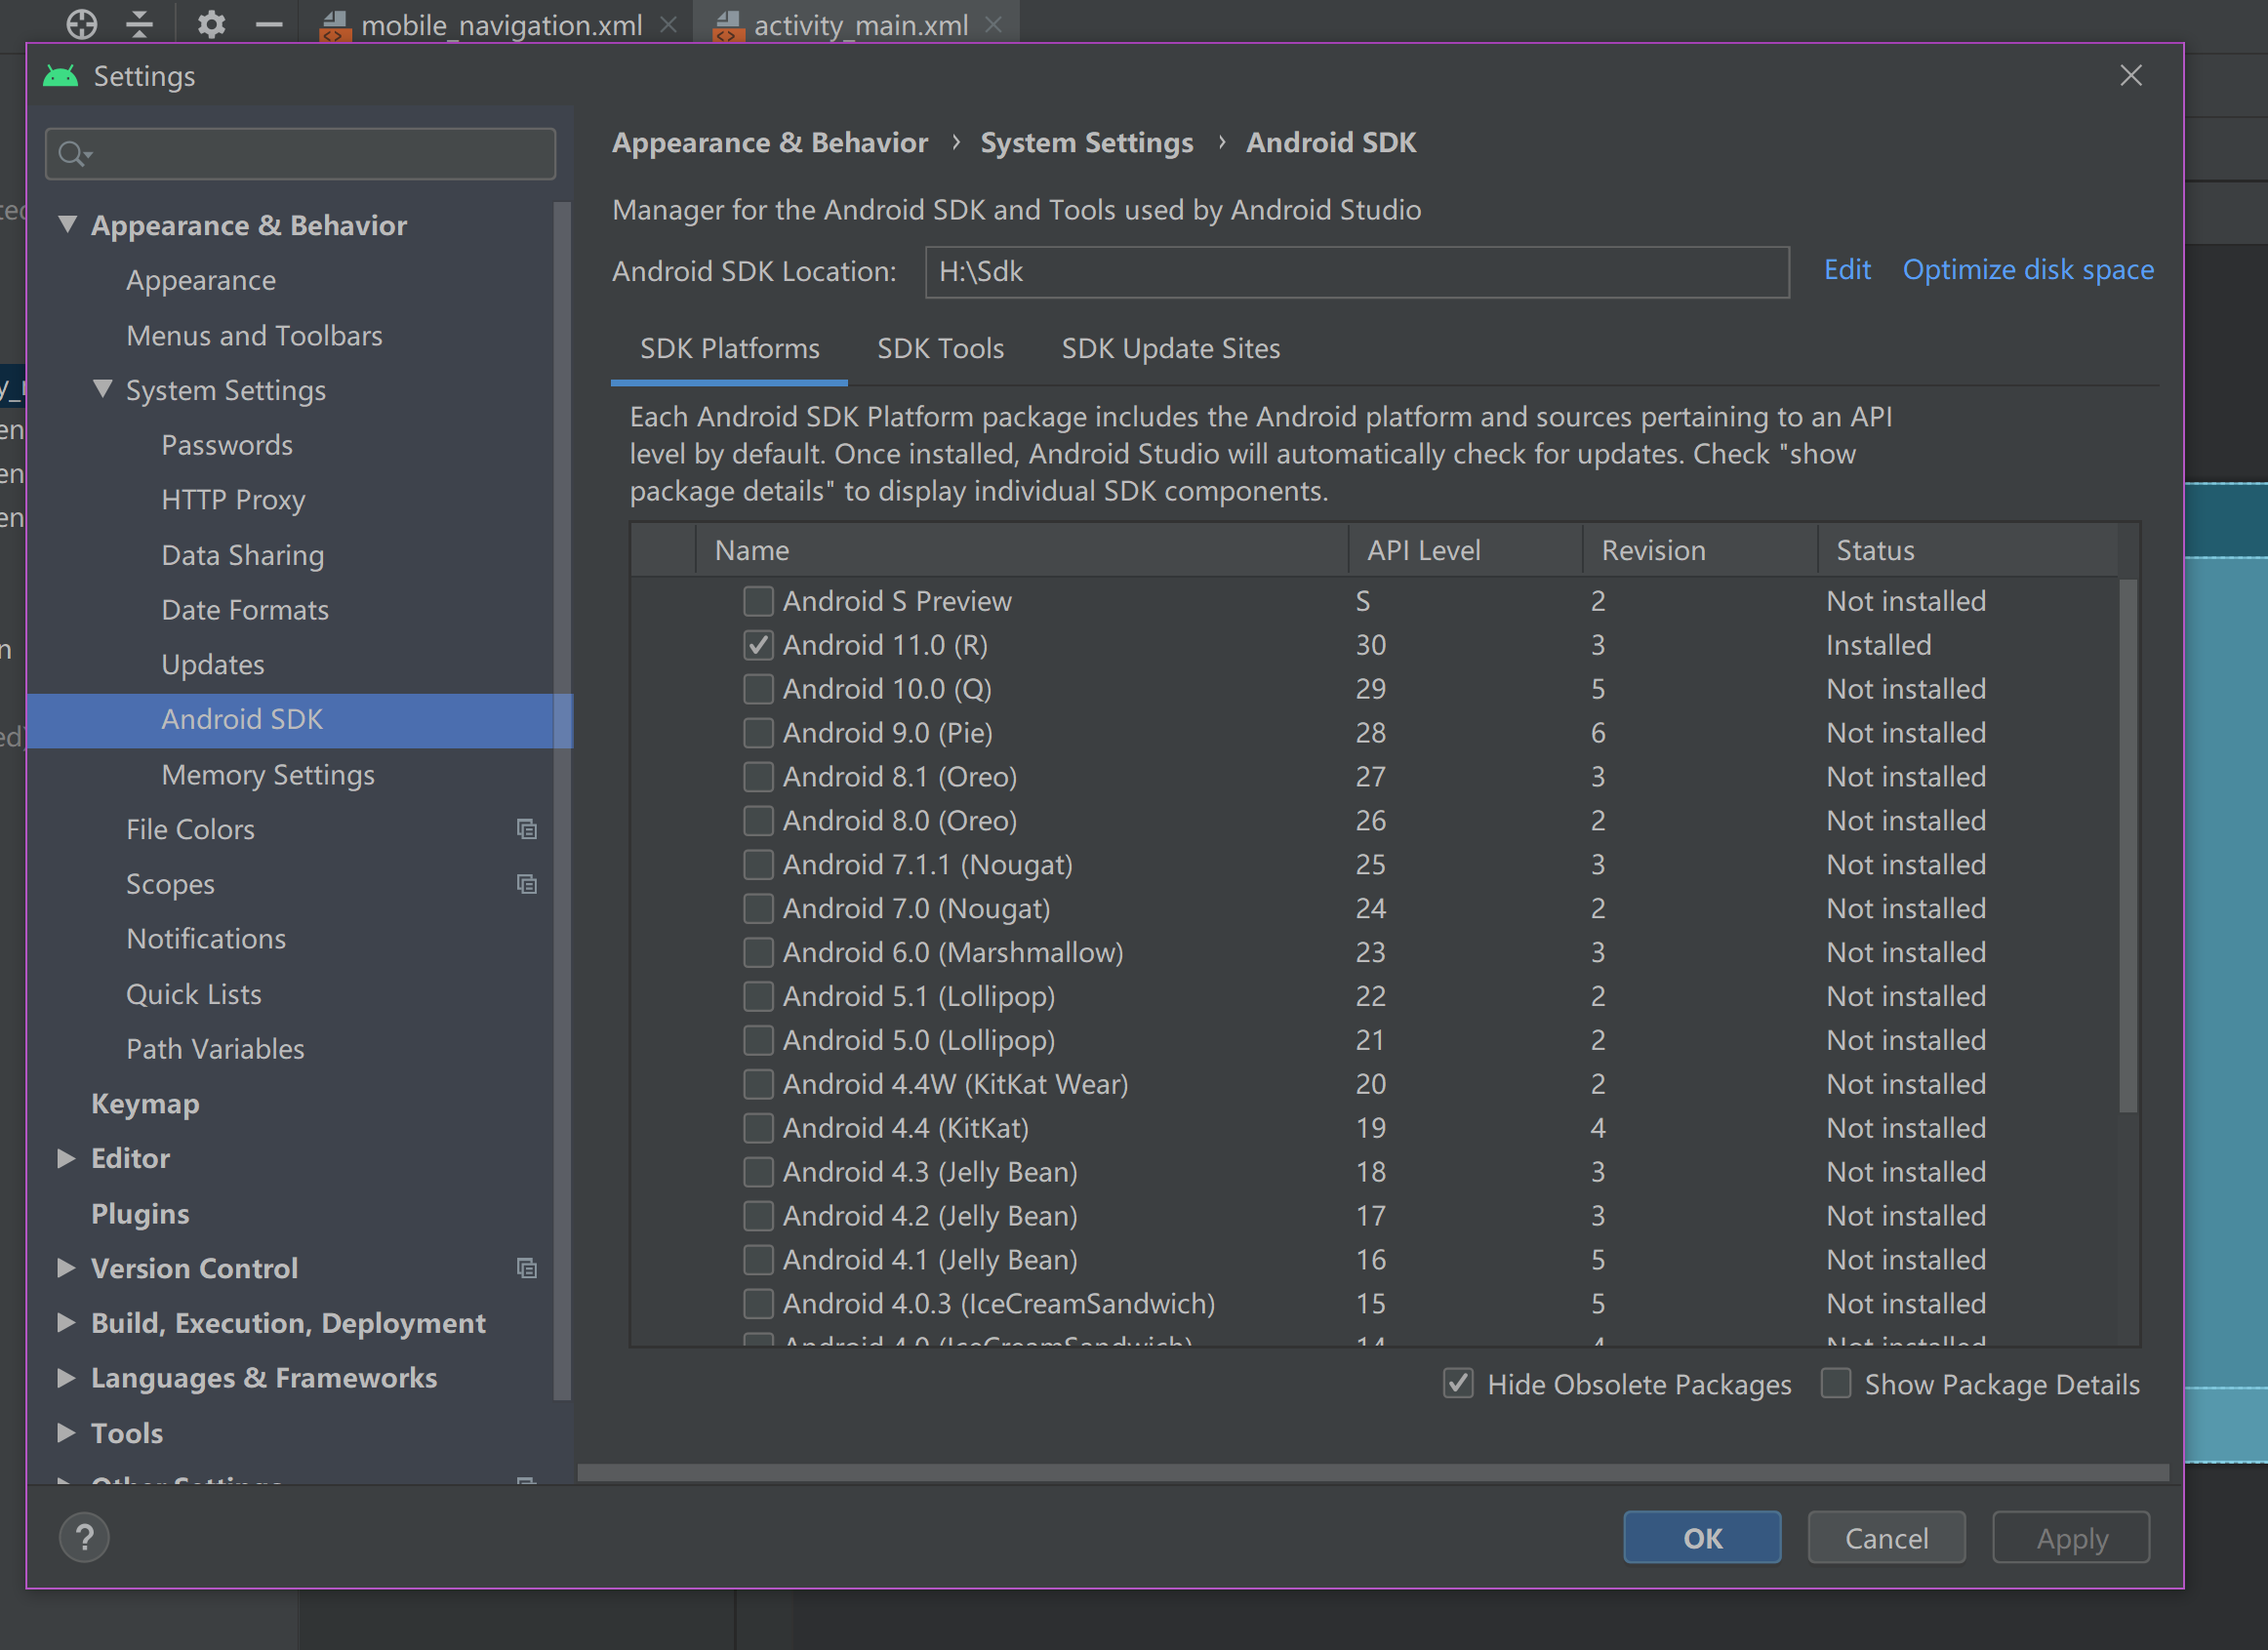2268x1650 pixels.
Task: Close the activity_main.xml tab
Action: coord(993,24)
